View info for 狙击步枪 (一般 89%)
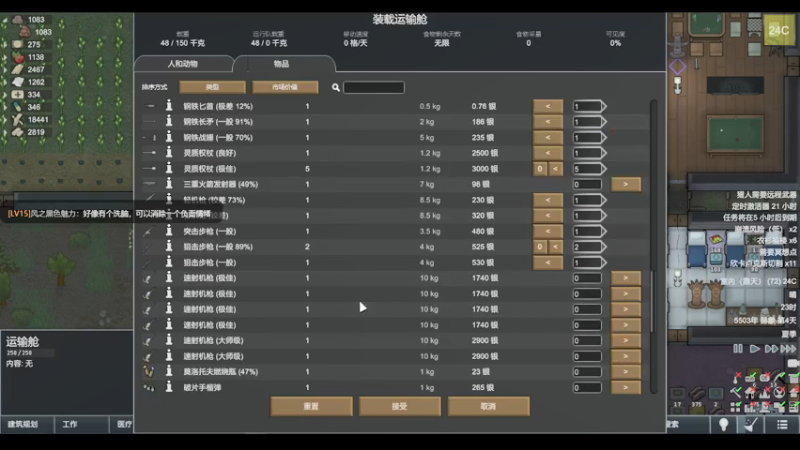800x450 pixels. tap(169, 246)
